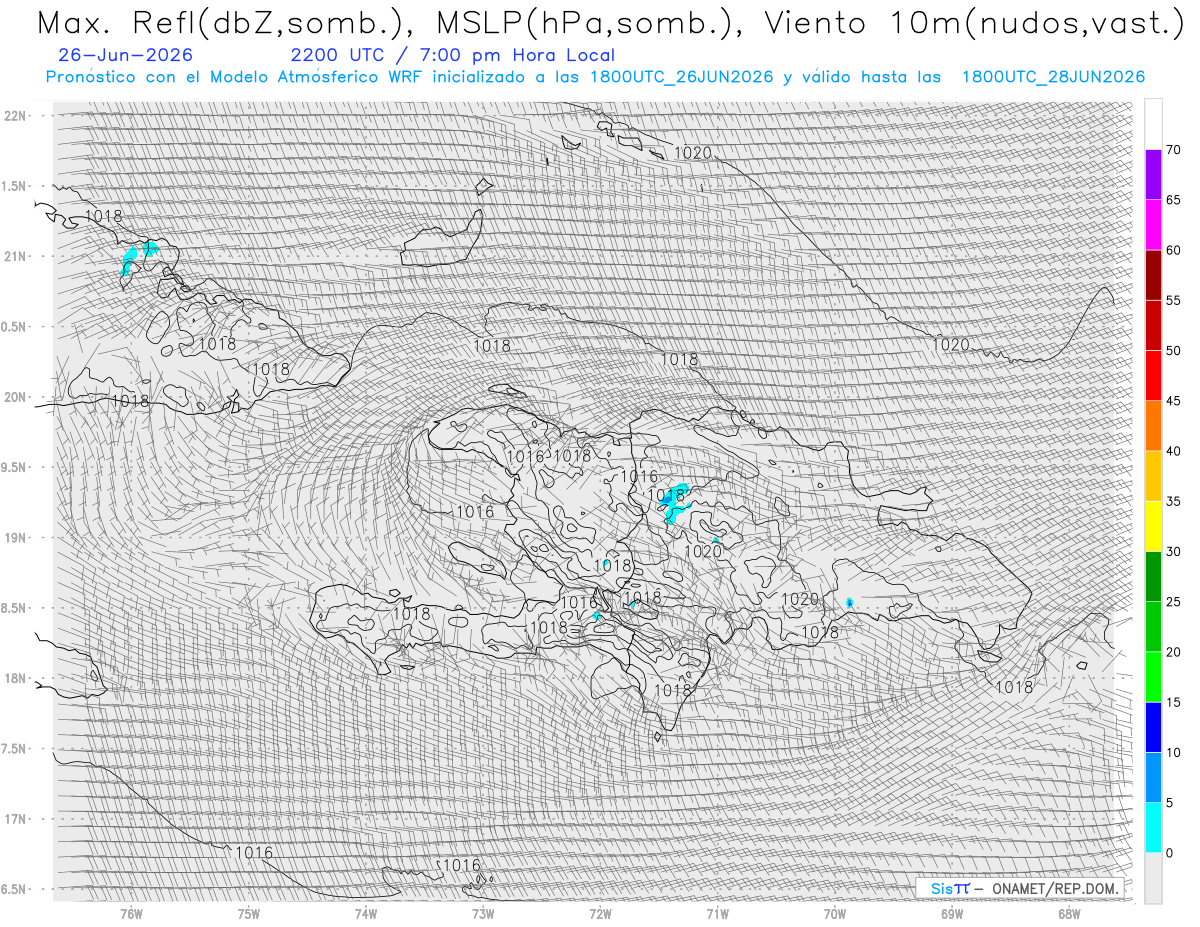1200x927 pixels.
Task: Click the small cyan echo near 70W 18.5N
Action: pos(849,602)
